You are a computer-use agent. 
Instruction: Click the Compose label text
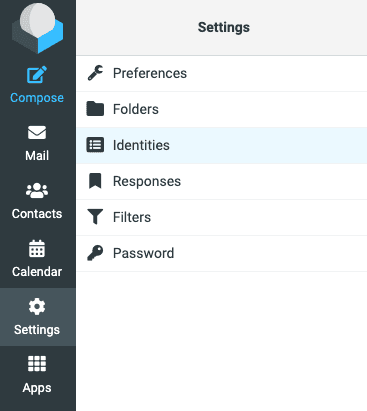coord(37,98)
